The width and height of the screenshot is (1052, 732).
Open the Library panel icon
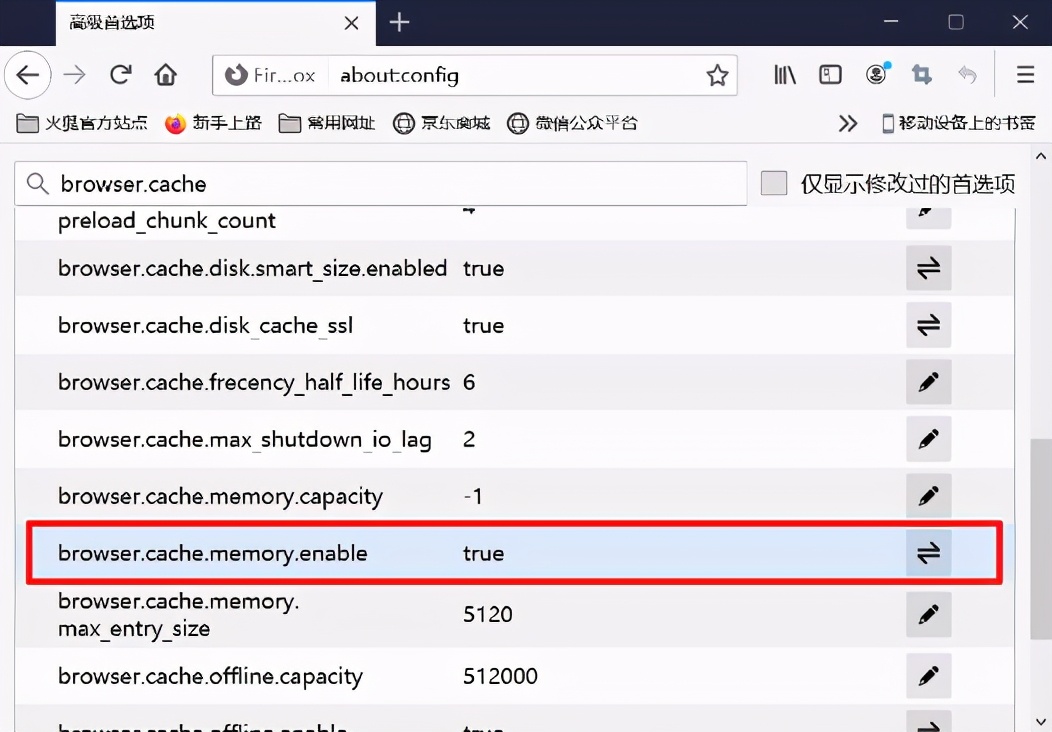coord(785,74)
